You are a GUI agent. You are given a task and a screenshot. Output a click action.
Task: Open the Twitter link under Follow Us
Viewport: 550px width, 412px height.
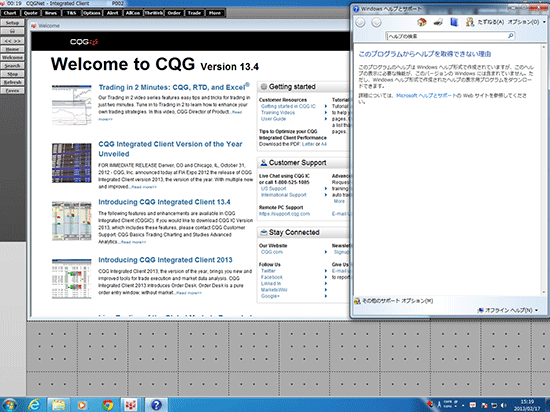(x=268, y=271)
